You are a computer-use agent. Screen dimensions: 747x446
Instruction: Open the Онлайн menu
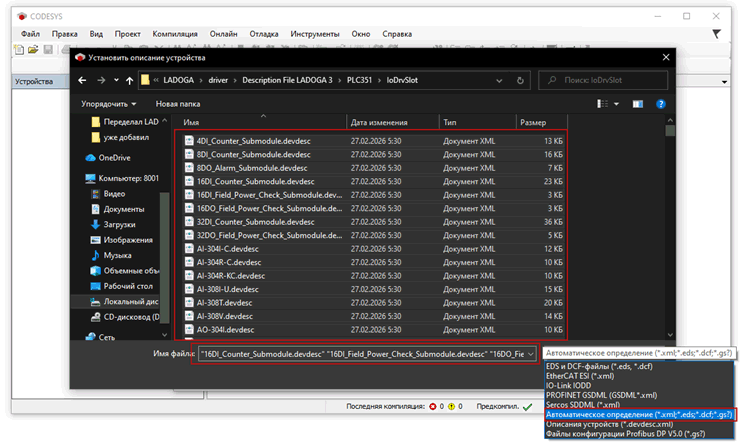coord(223,34)
